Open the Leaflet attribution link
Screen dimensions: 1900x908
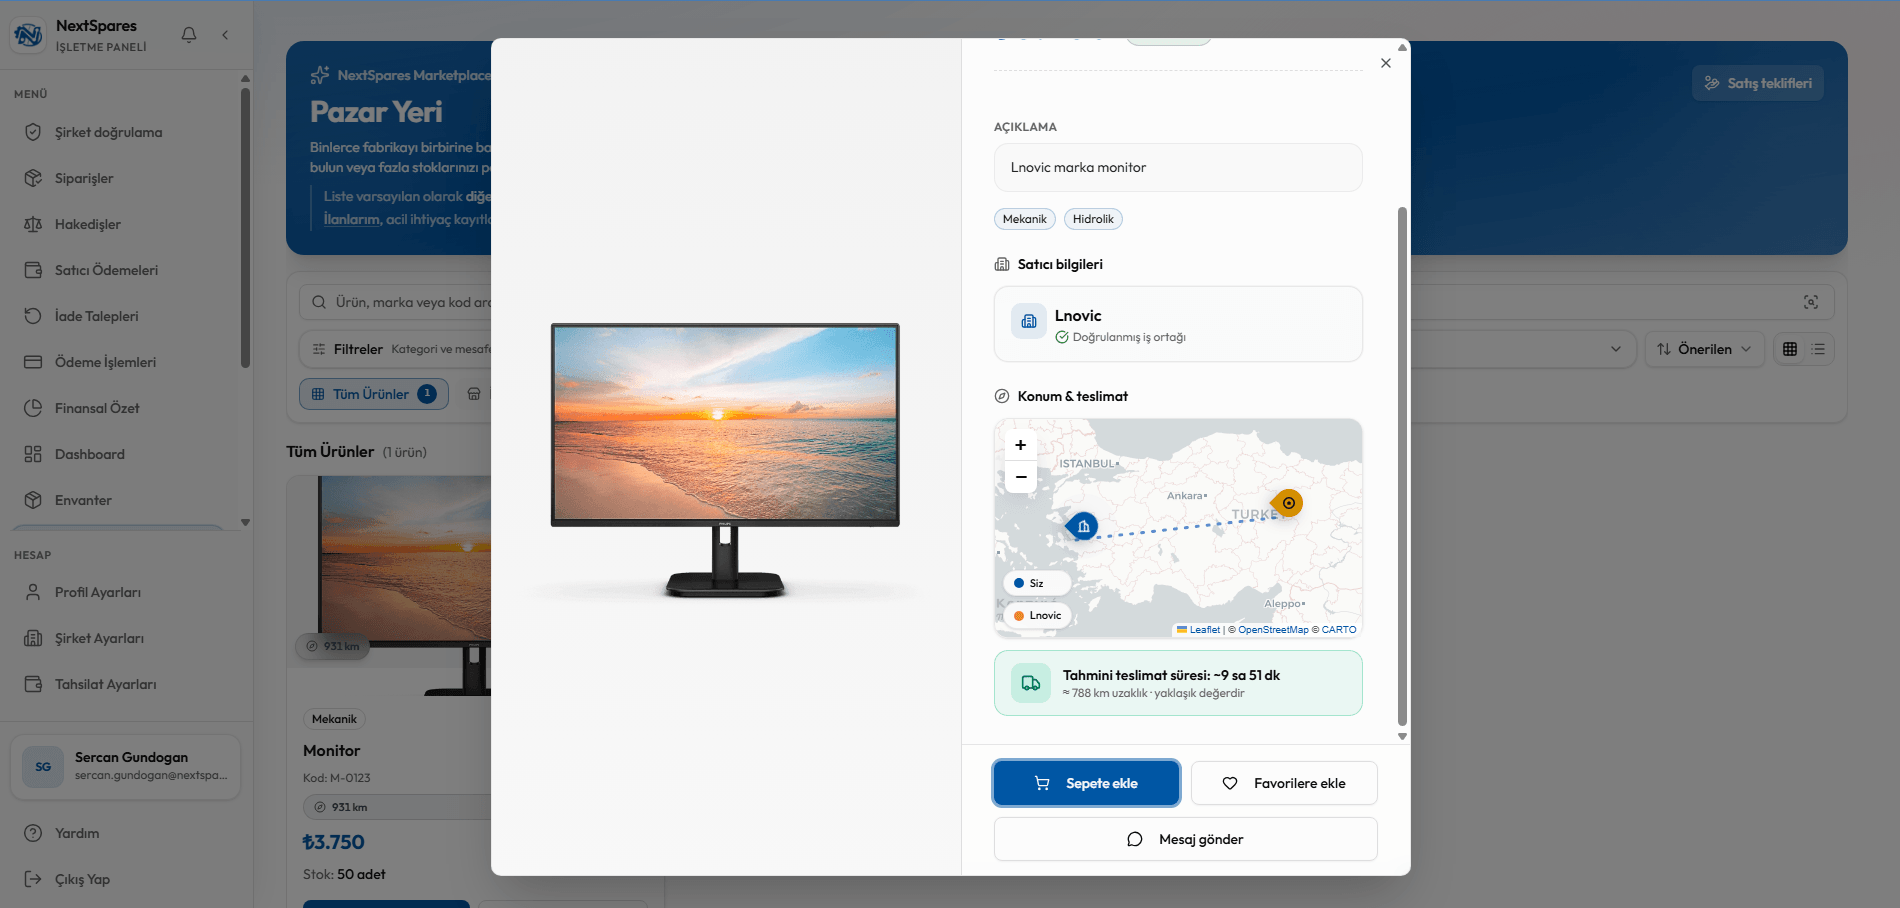pyautogui.click(x=1198, y=630)
